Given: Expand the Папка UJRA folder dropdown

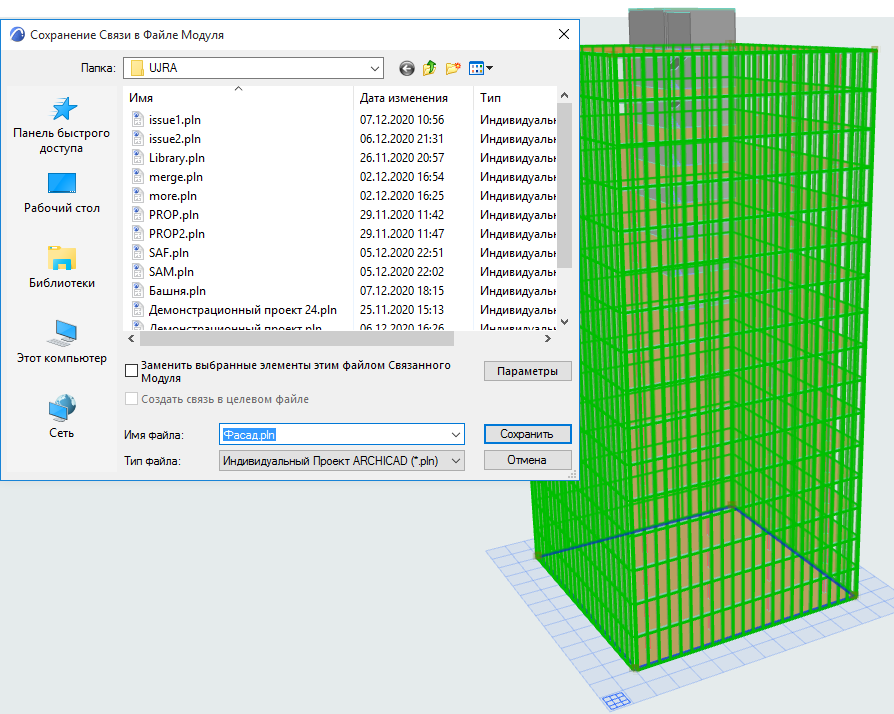Looking at the screenshot, I should point(374,68).
